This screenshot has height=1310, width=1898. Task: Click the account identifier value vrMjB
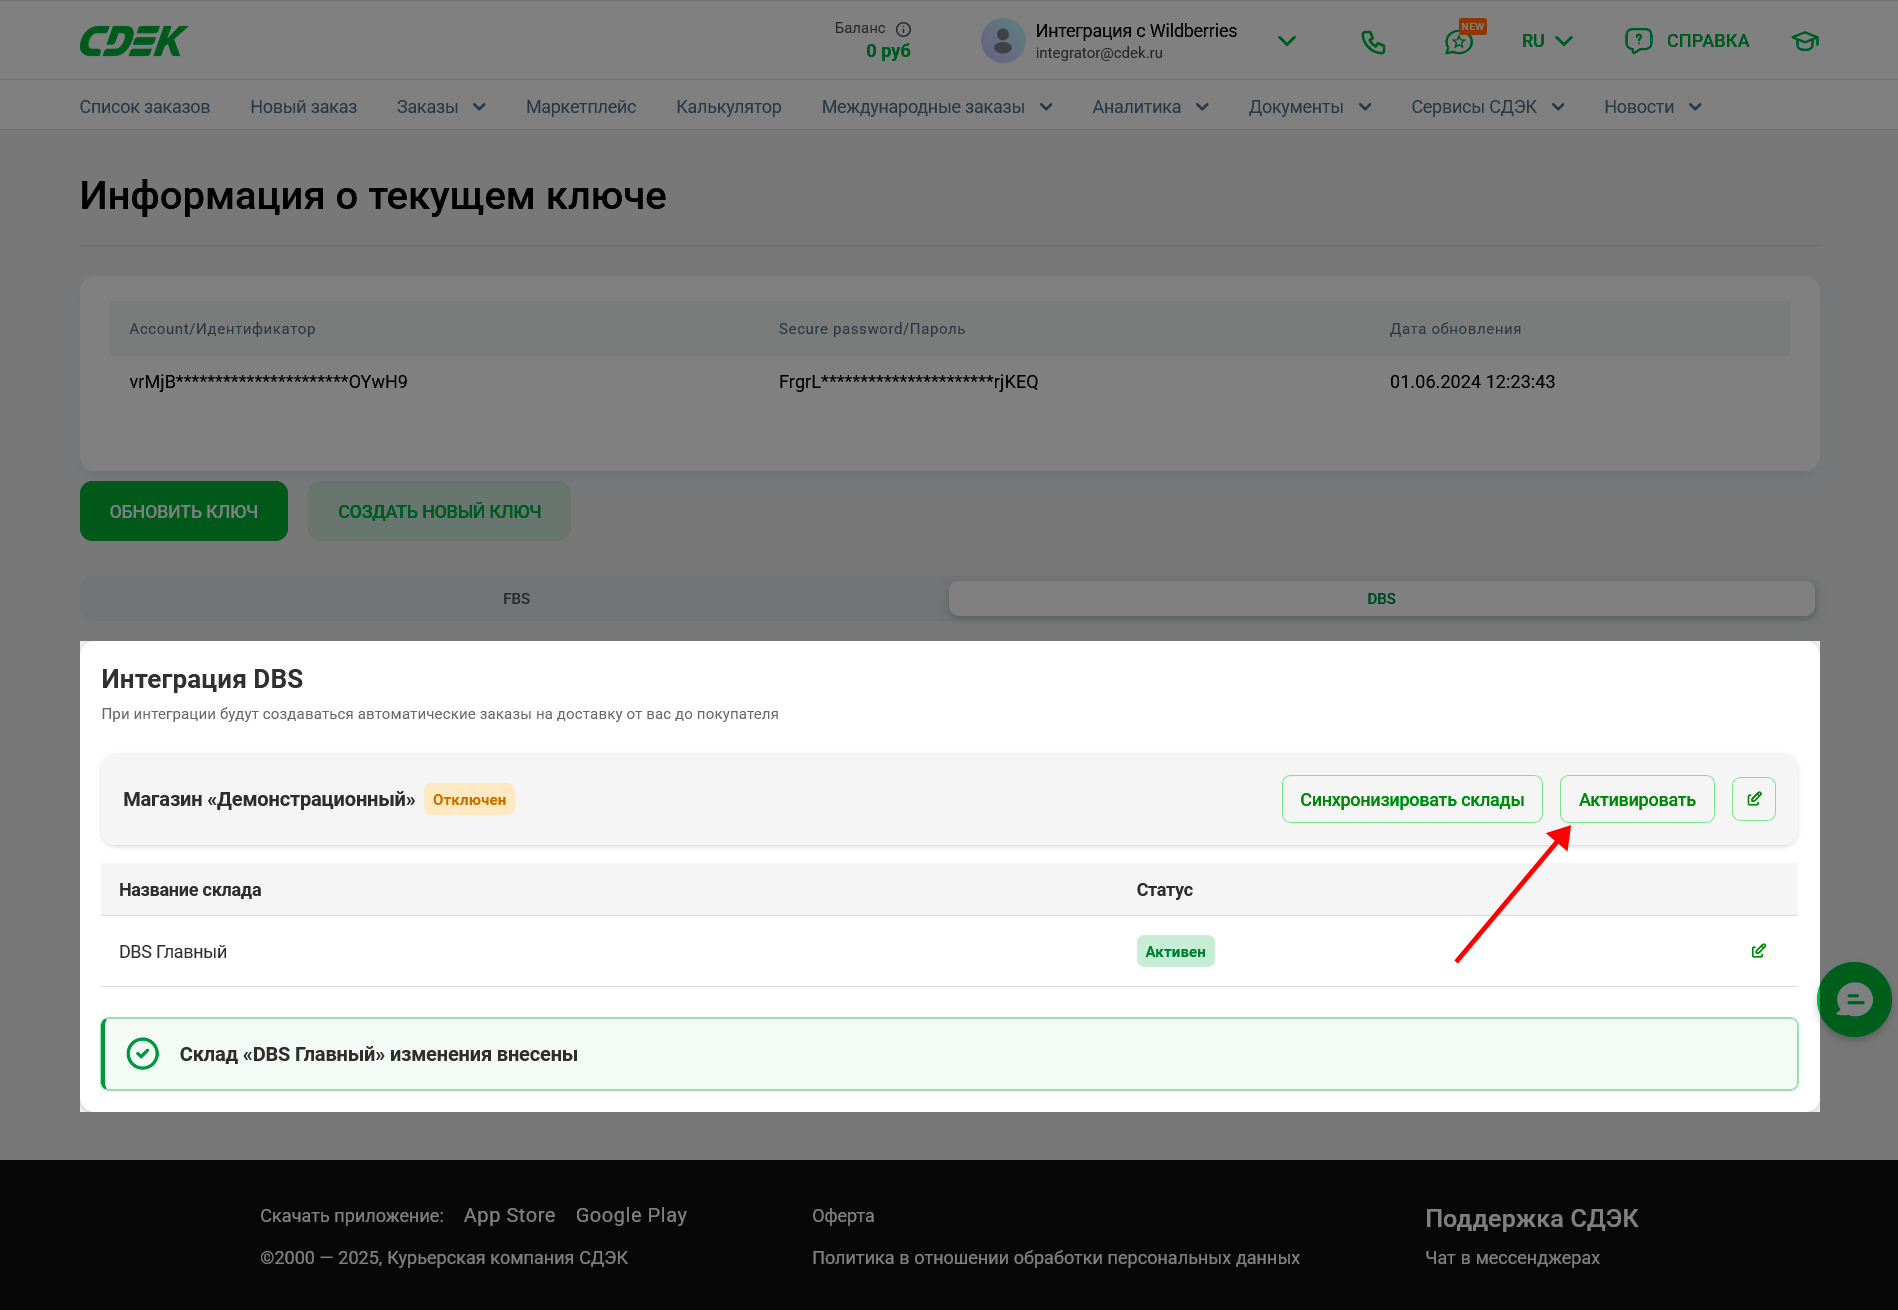tap(268, 382)
